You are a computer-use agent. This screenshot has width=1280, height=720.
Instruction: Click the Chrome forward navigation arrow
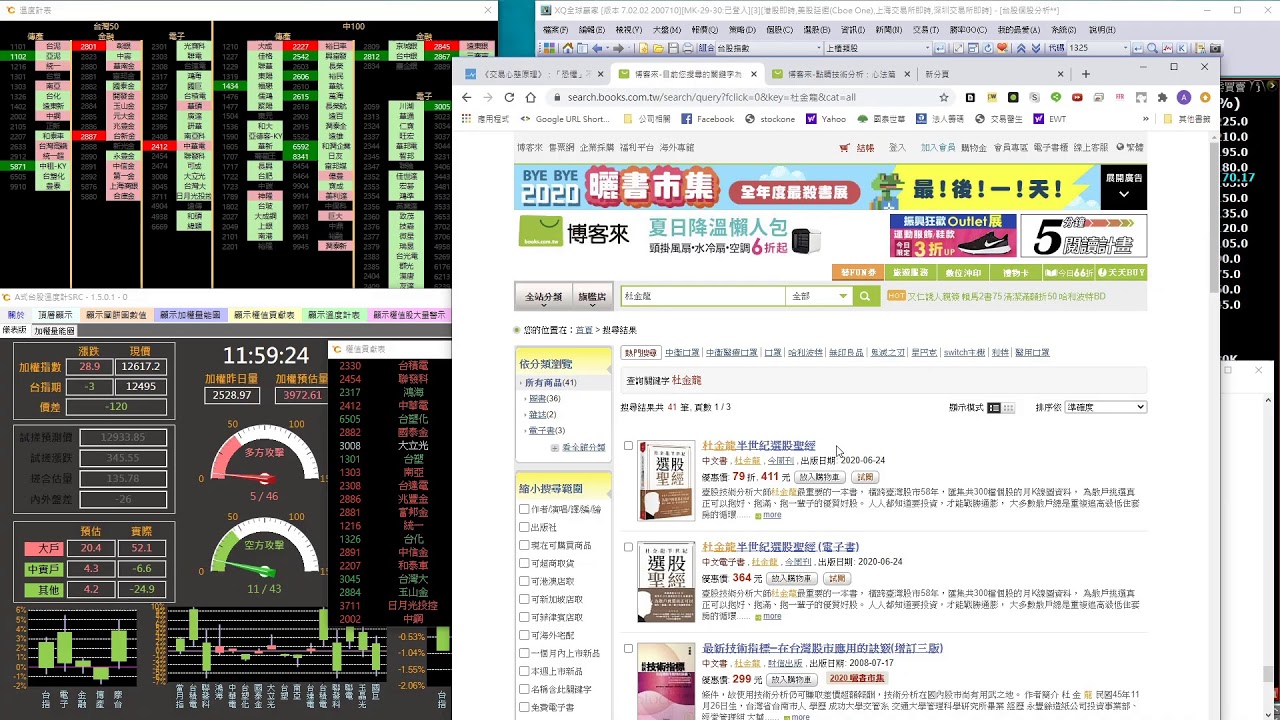point(487,97)
